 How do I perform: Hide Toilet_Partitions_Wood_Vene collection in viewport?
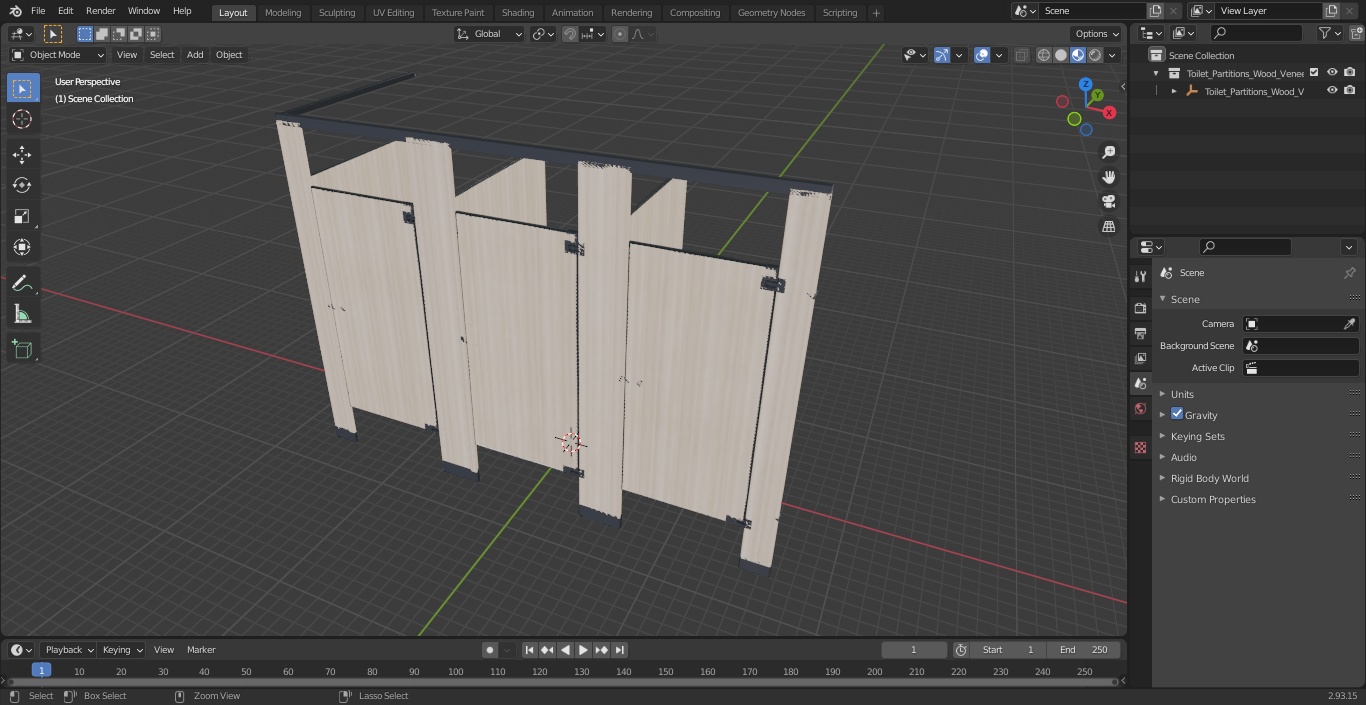tap(1332, 73)
